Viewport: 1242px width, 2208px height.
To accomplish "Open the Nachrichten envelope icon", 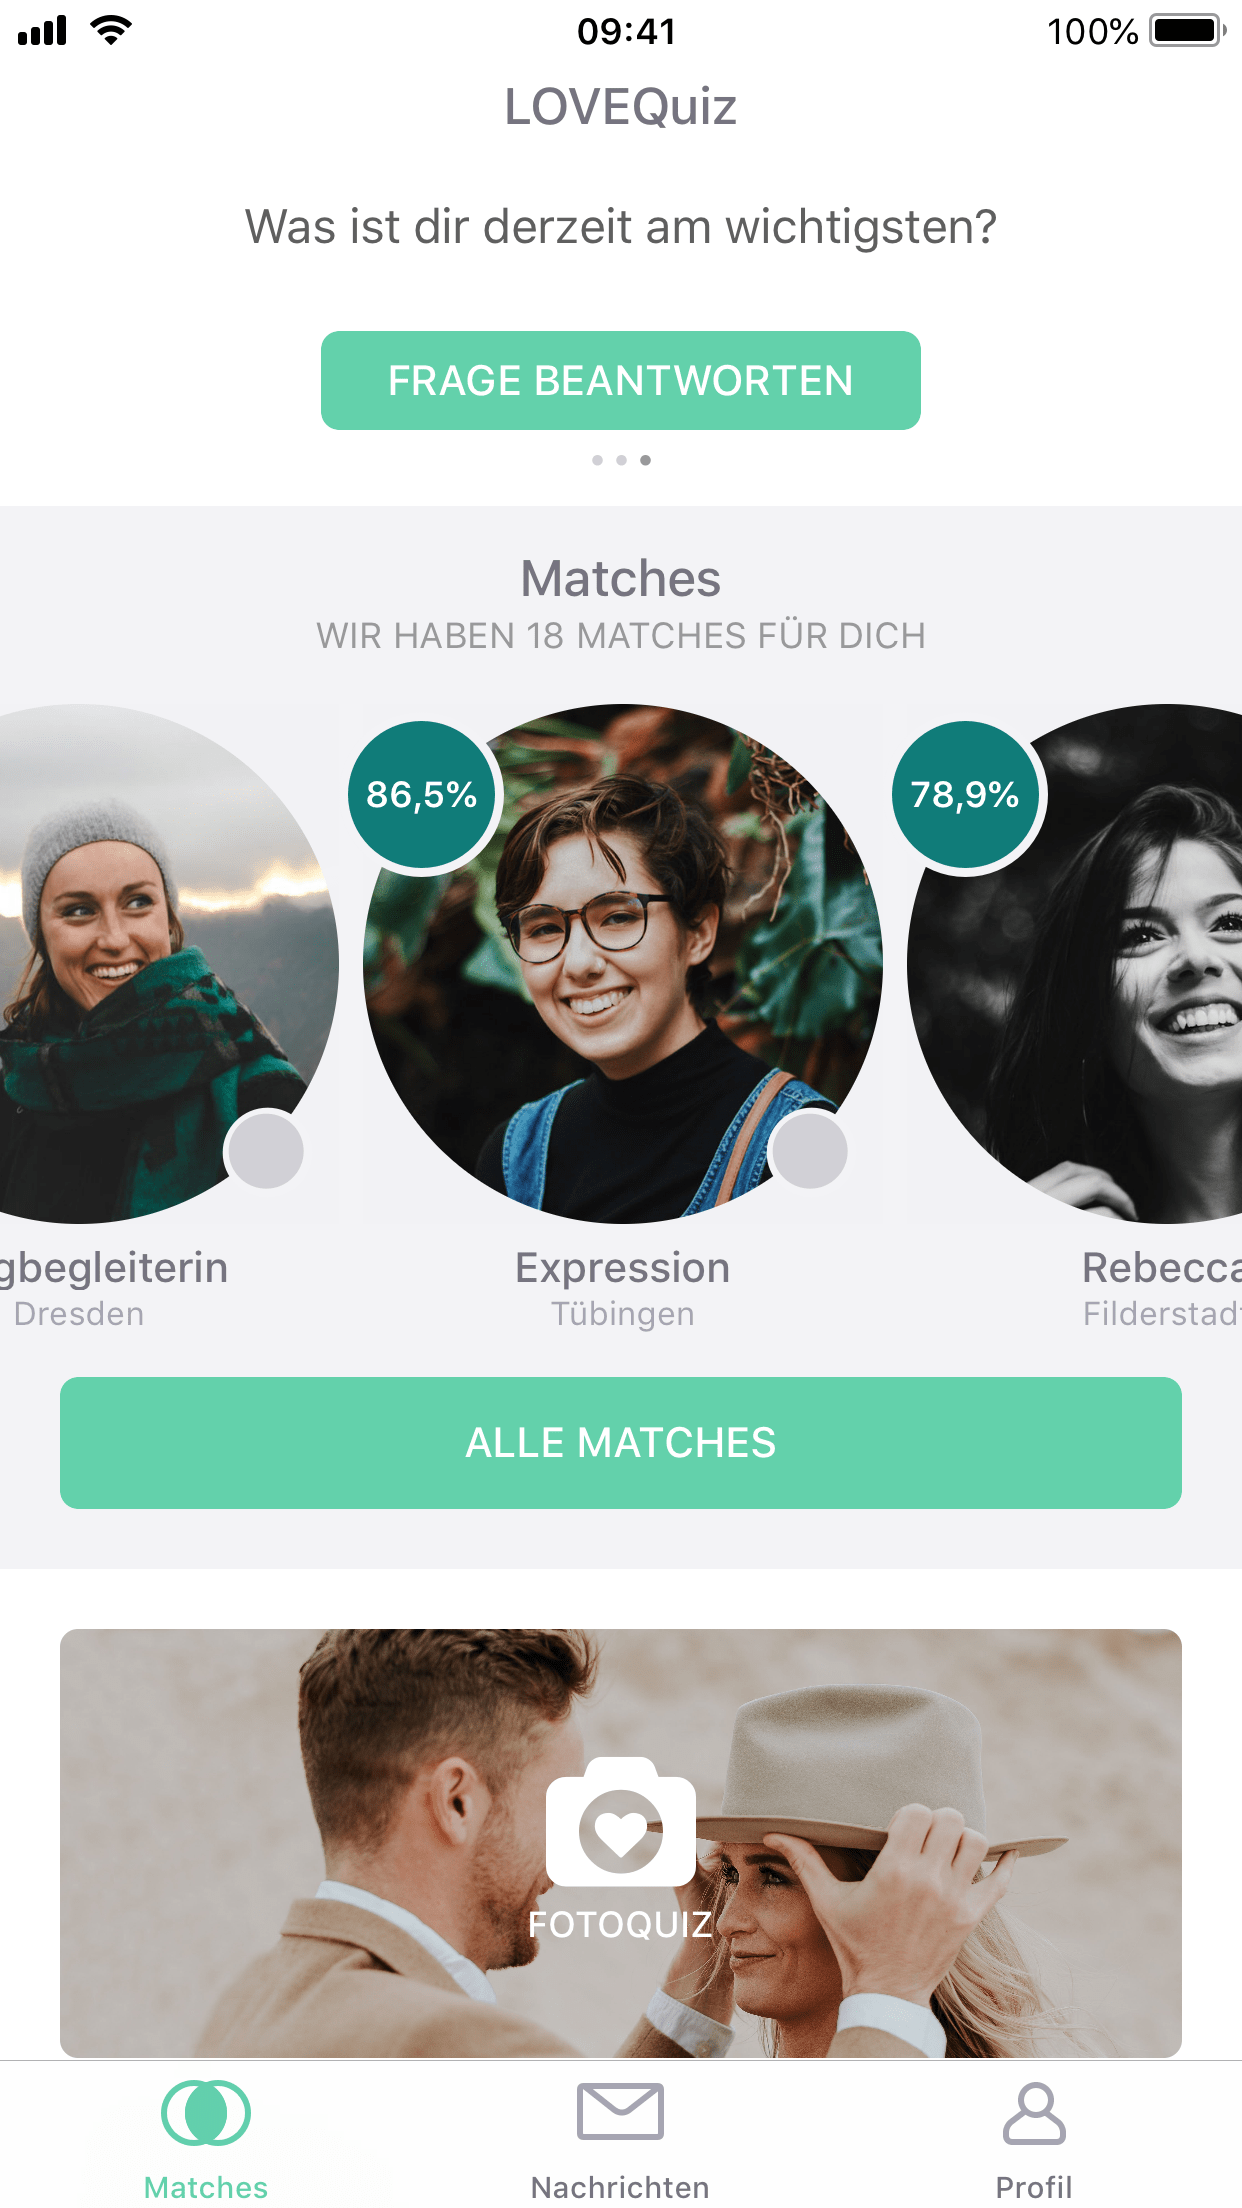I will click(620, 2111).
